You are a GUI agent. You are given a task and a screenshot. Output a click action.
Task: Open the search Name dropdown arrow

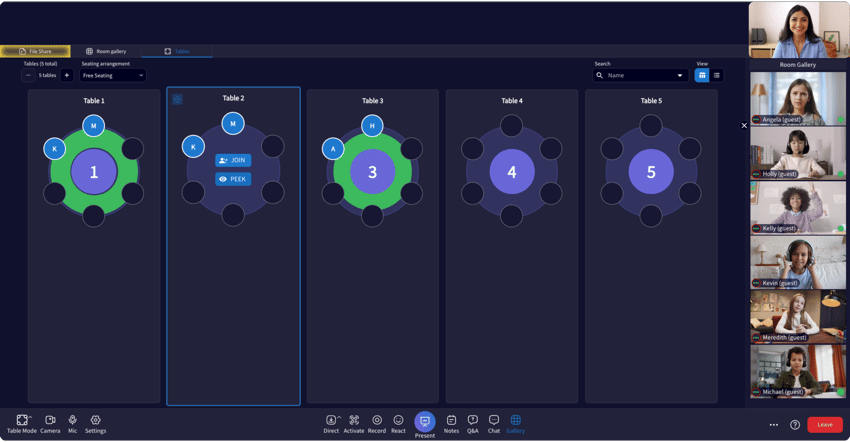pyautogui.click(x=680, y=75)
